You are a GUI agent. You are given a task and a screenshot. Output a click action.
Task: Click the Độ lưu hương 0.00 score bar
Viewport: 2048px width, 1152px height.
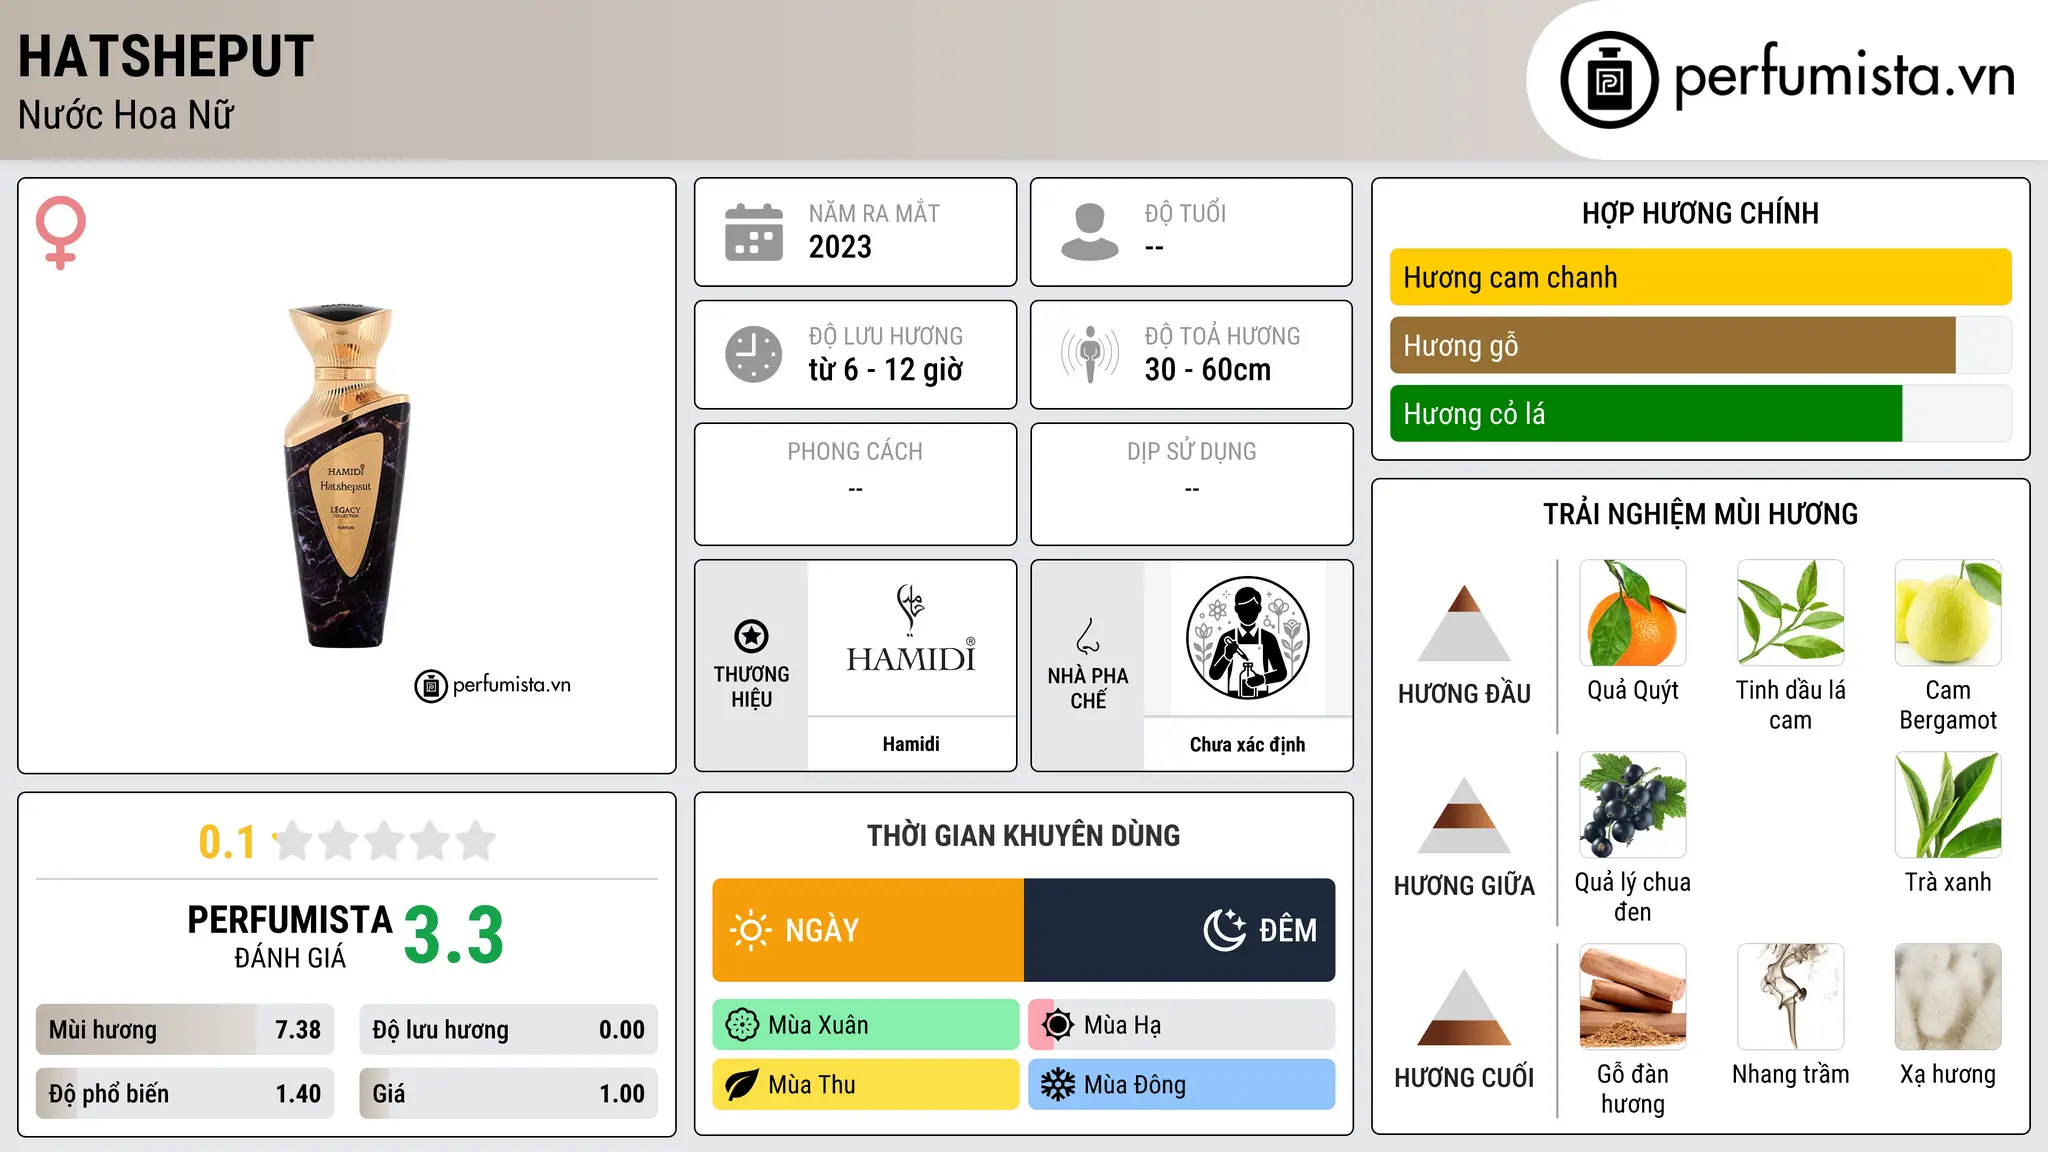[508, 1030]
